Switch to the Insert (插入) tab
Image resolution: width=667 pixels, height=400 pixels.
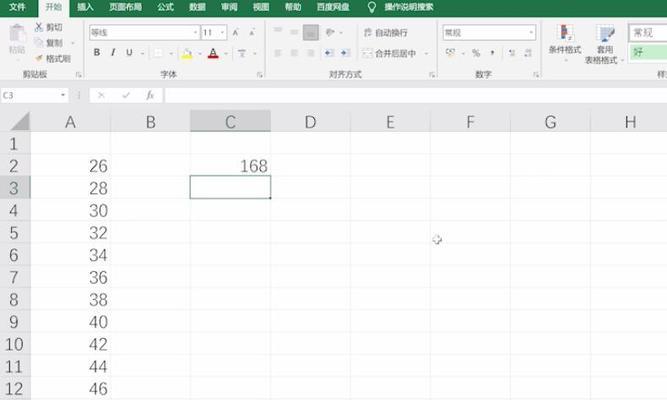[x=85, y=7]
